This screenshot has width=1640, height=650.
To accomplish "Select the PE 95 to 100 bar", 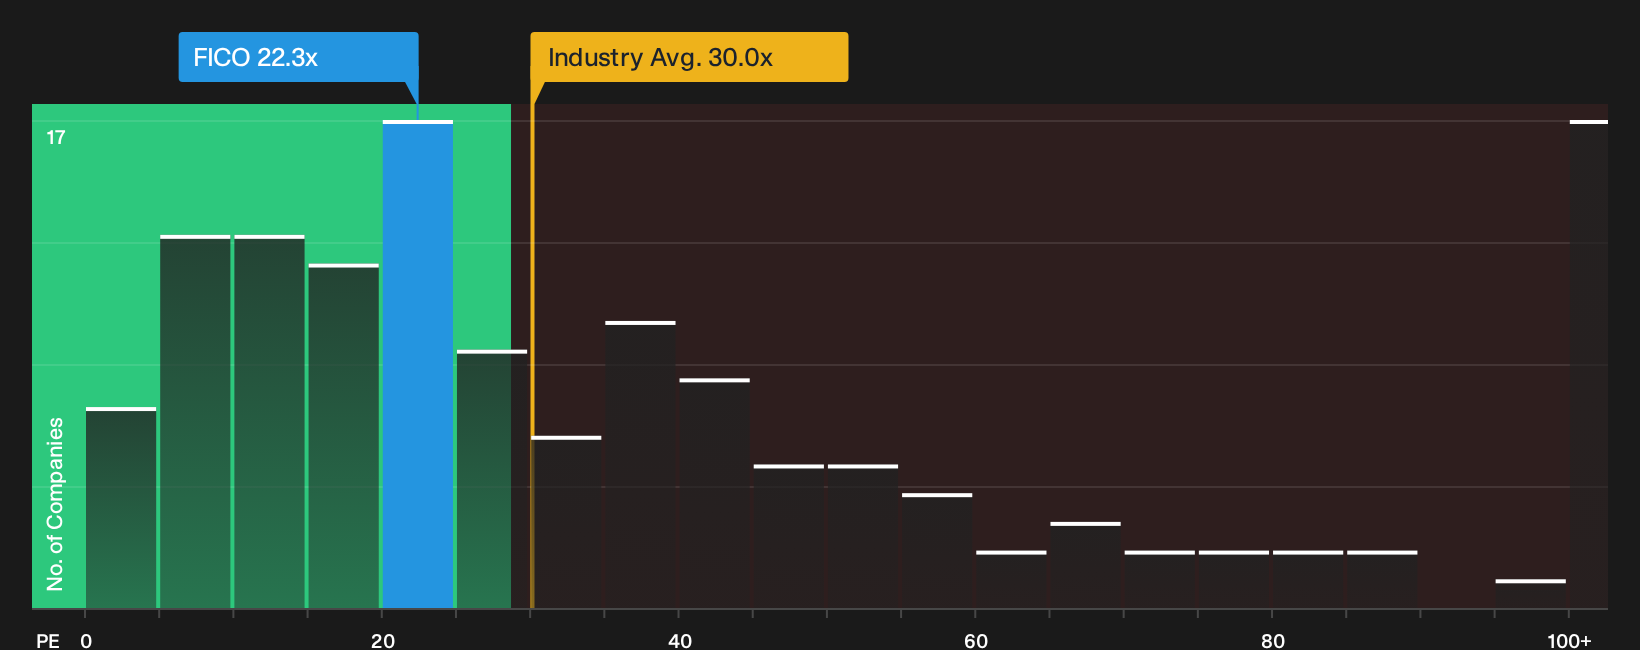I will [1531, 594].
